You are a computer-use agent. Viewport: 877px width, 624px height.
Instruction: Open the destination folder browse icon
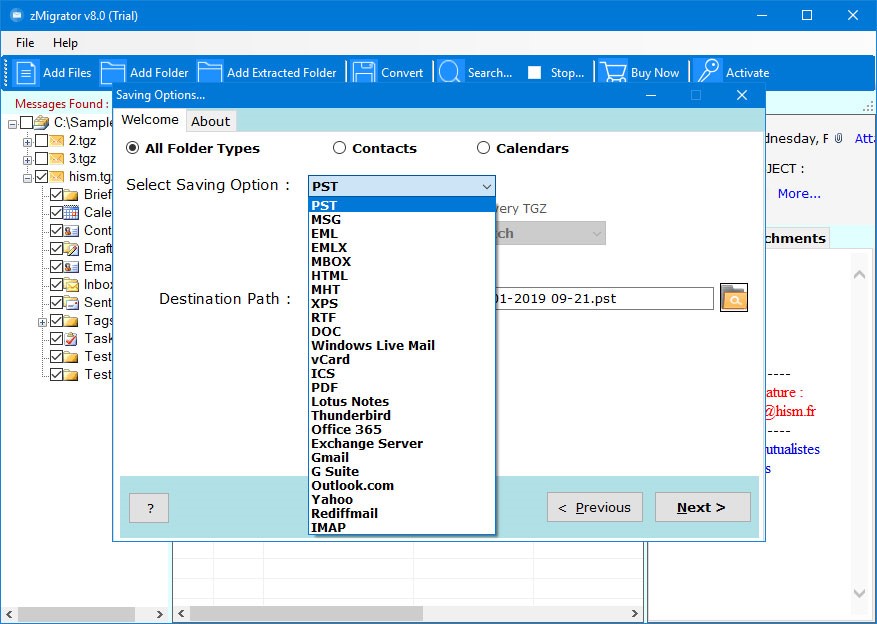(734, 298)
